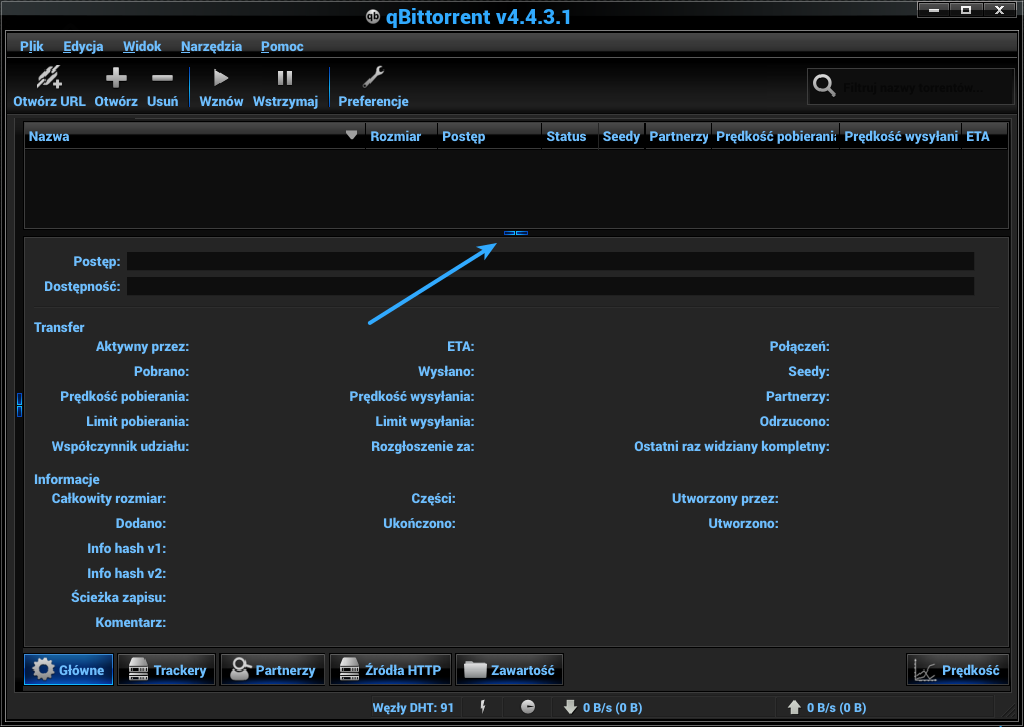Click the Współczynnik udziału label
The image size is (1024, 727).
point(120,447)
